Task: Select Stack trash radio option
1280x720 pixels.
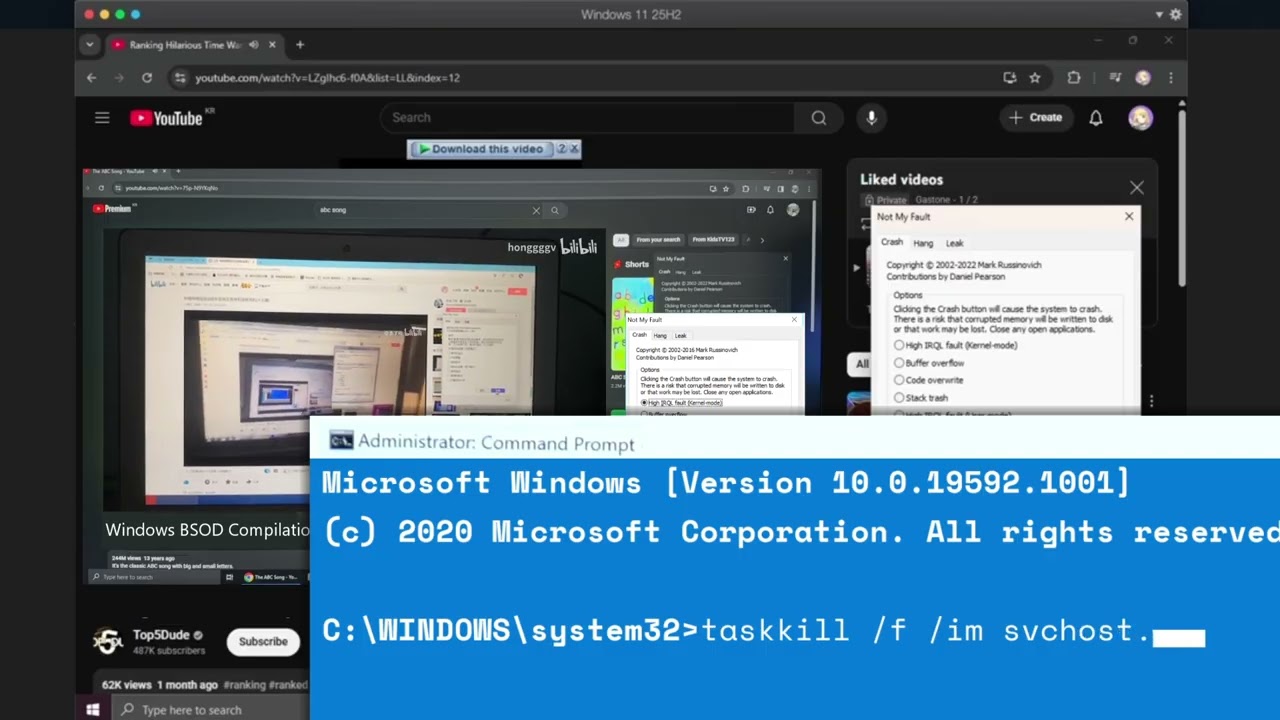Action: point(921,398)
